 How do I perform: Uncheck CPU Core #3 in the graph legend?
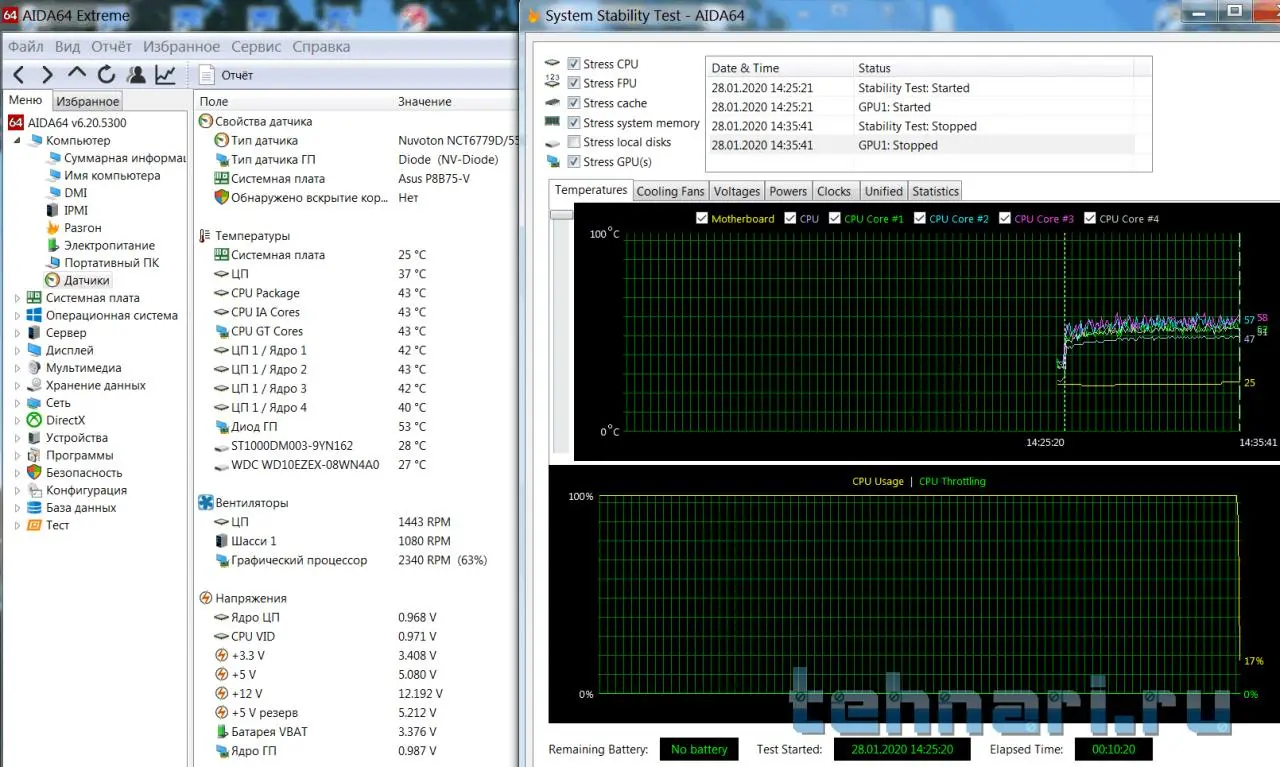(1005, 219)
